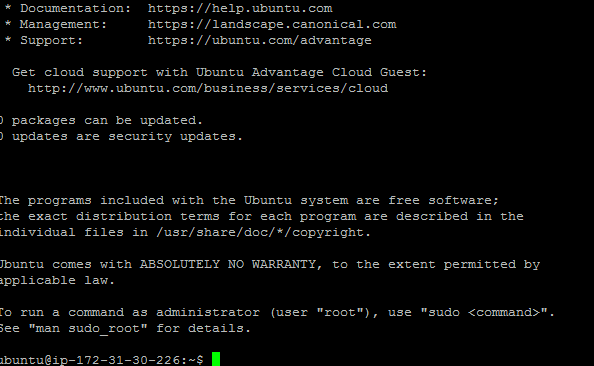
Task: Click the "ABSOLUTELY NO WARRANTY" text
Action: (x=228, y=264)
